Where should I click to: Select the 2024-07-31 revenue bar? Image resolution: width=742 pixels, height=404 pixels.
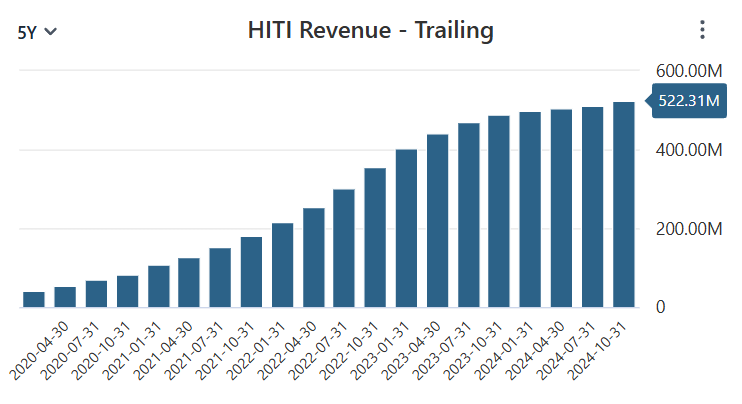coord(592,207)
